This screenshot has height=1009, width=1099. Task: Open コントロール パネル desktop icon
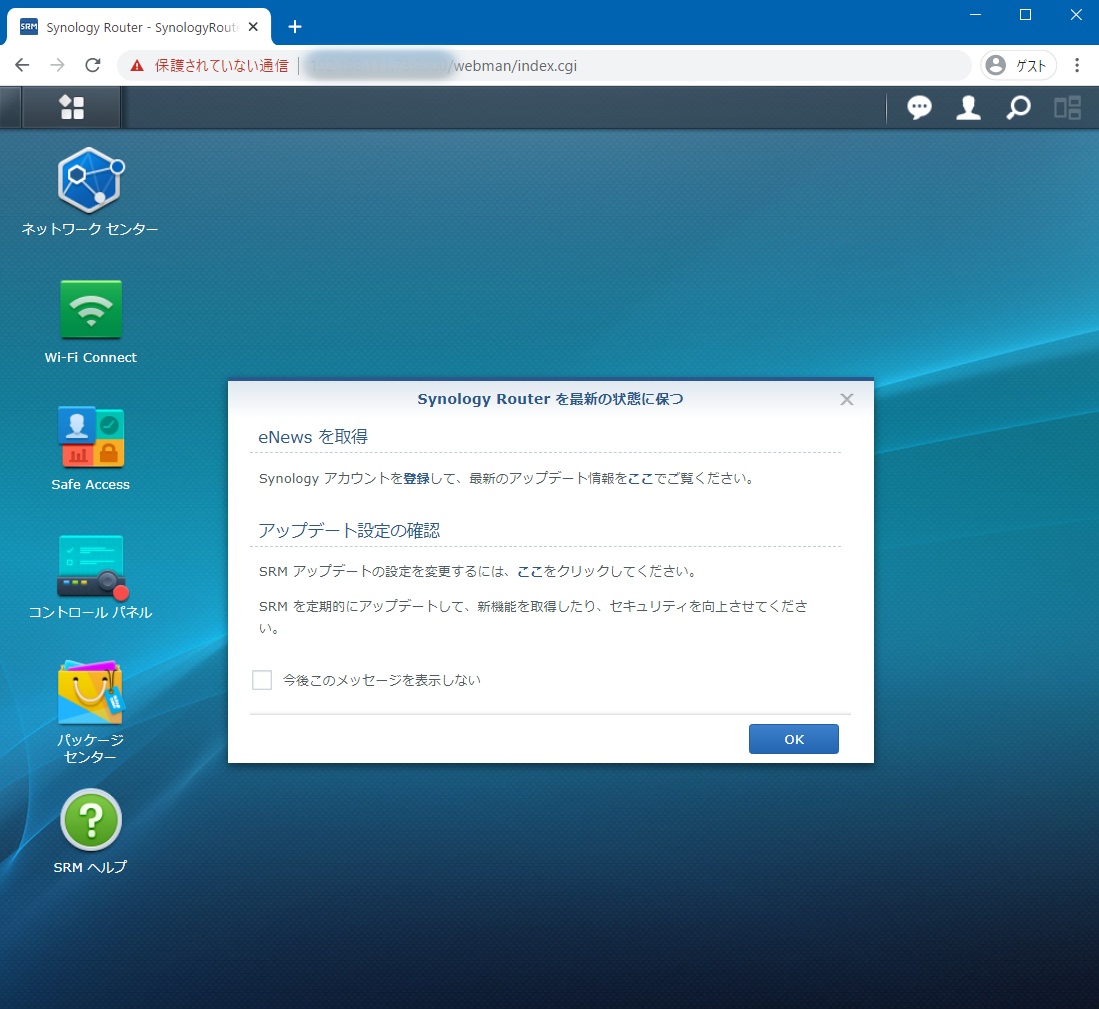pos(90,577)
